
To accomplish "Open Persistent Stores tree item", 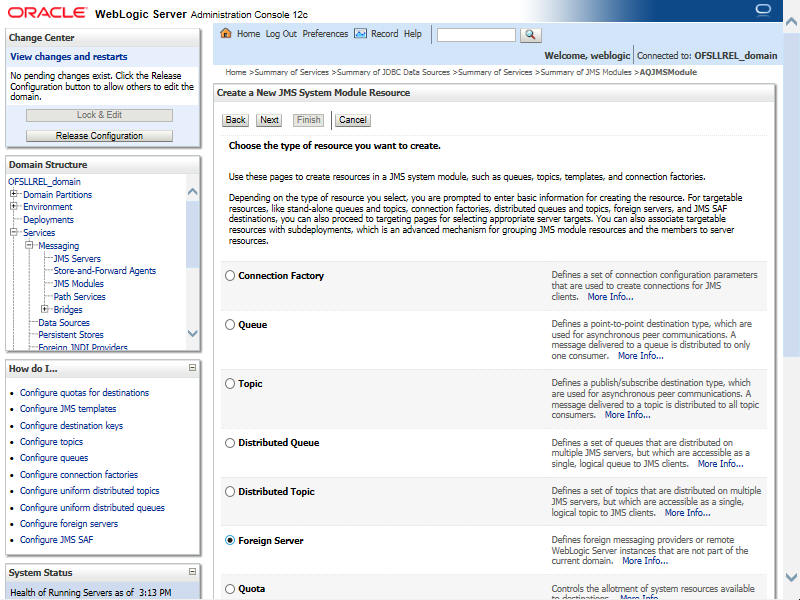I will 71,335.
